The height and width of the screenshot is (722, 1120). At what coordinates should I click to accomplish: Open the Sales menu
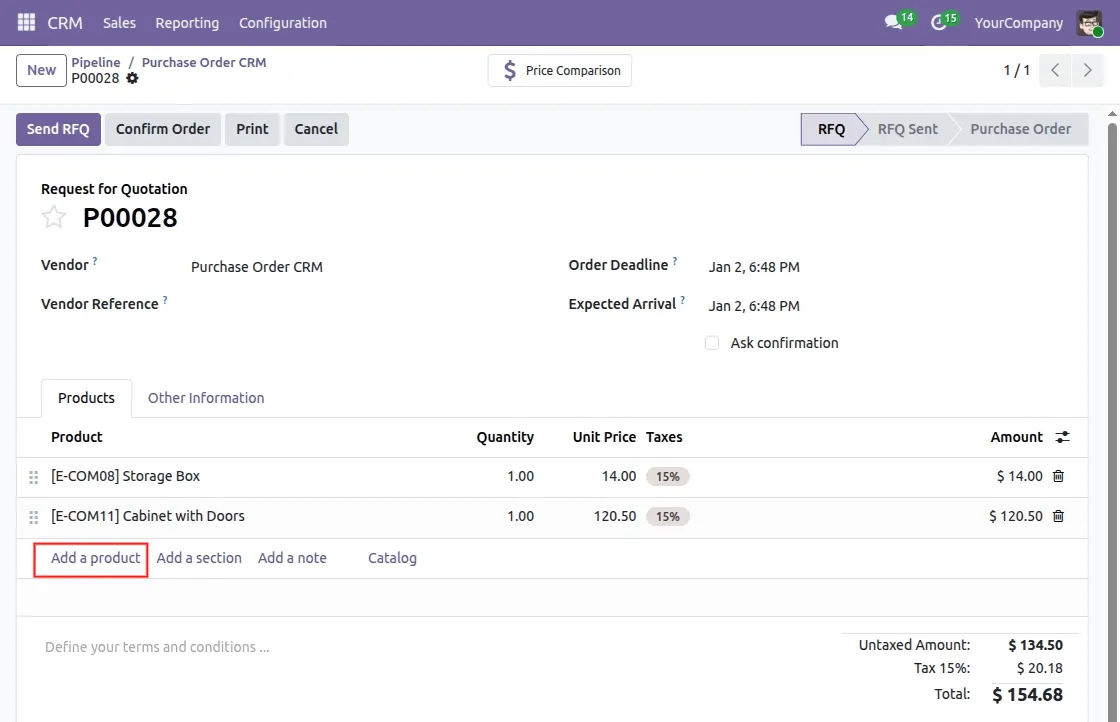click(119, 22)
